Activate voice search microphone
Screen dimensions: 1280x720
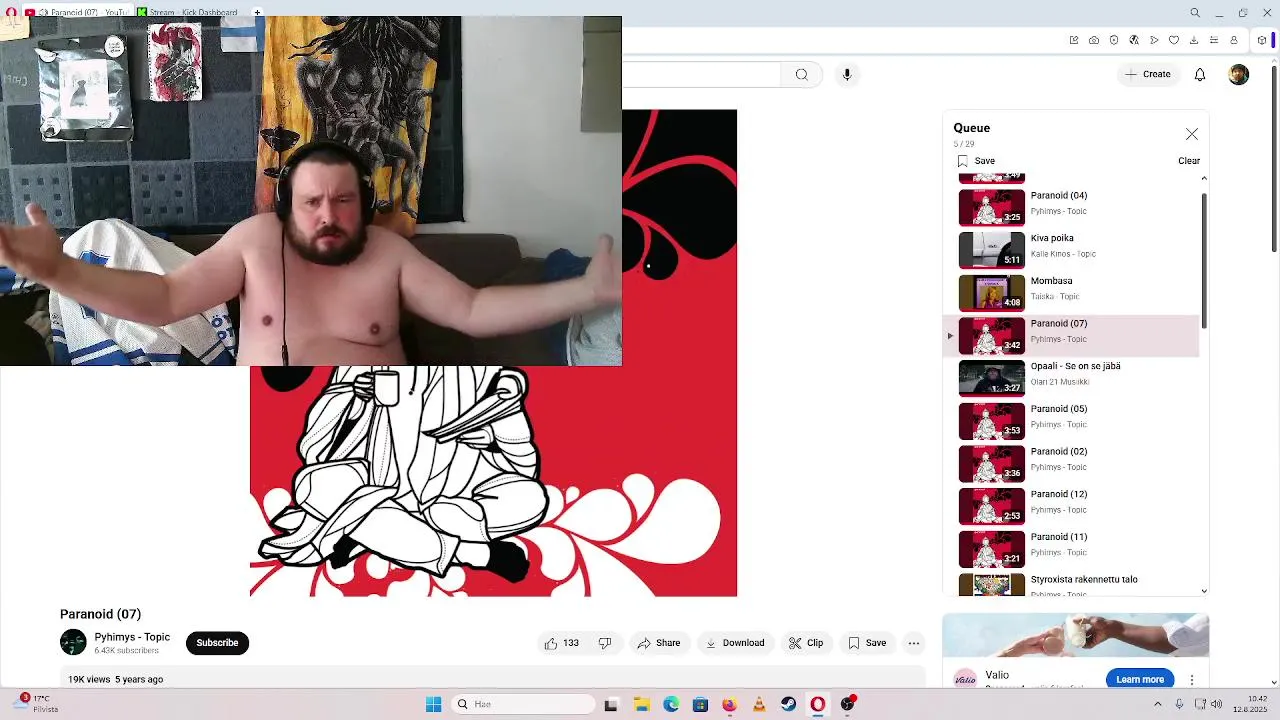(847, 74)
